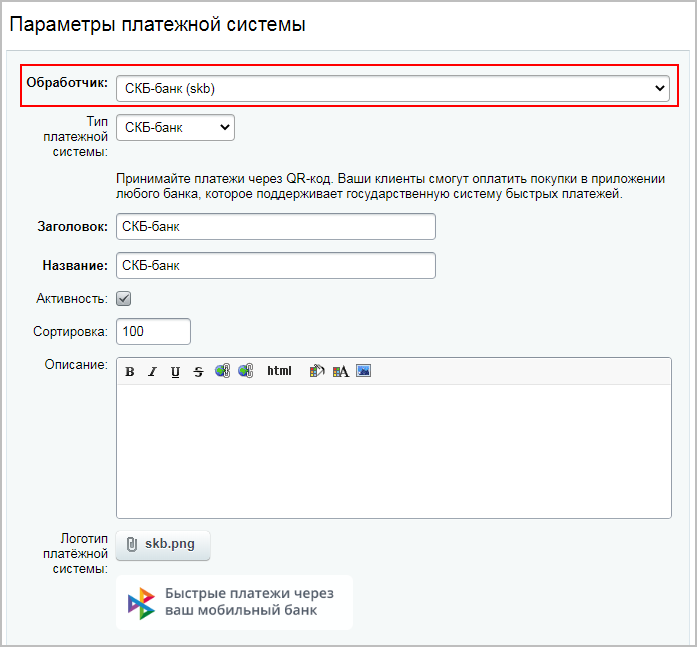Click the fast payments logo preview image
Screen dimensions: 697x647
click(x=234, y=602)
